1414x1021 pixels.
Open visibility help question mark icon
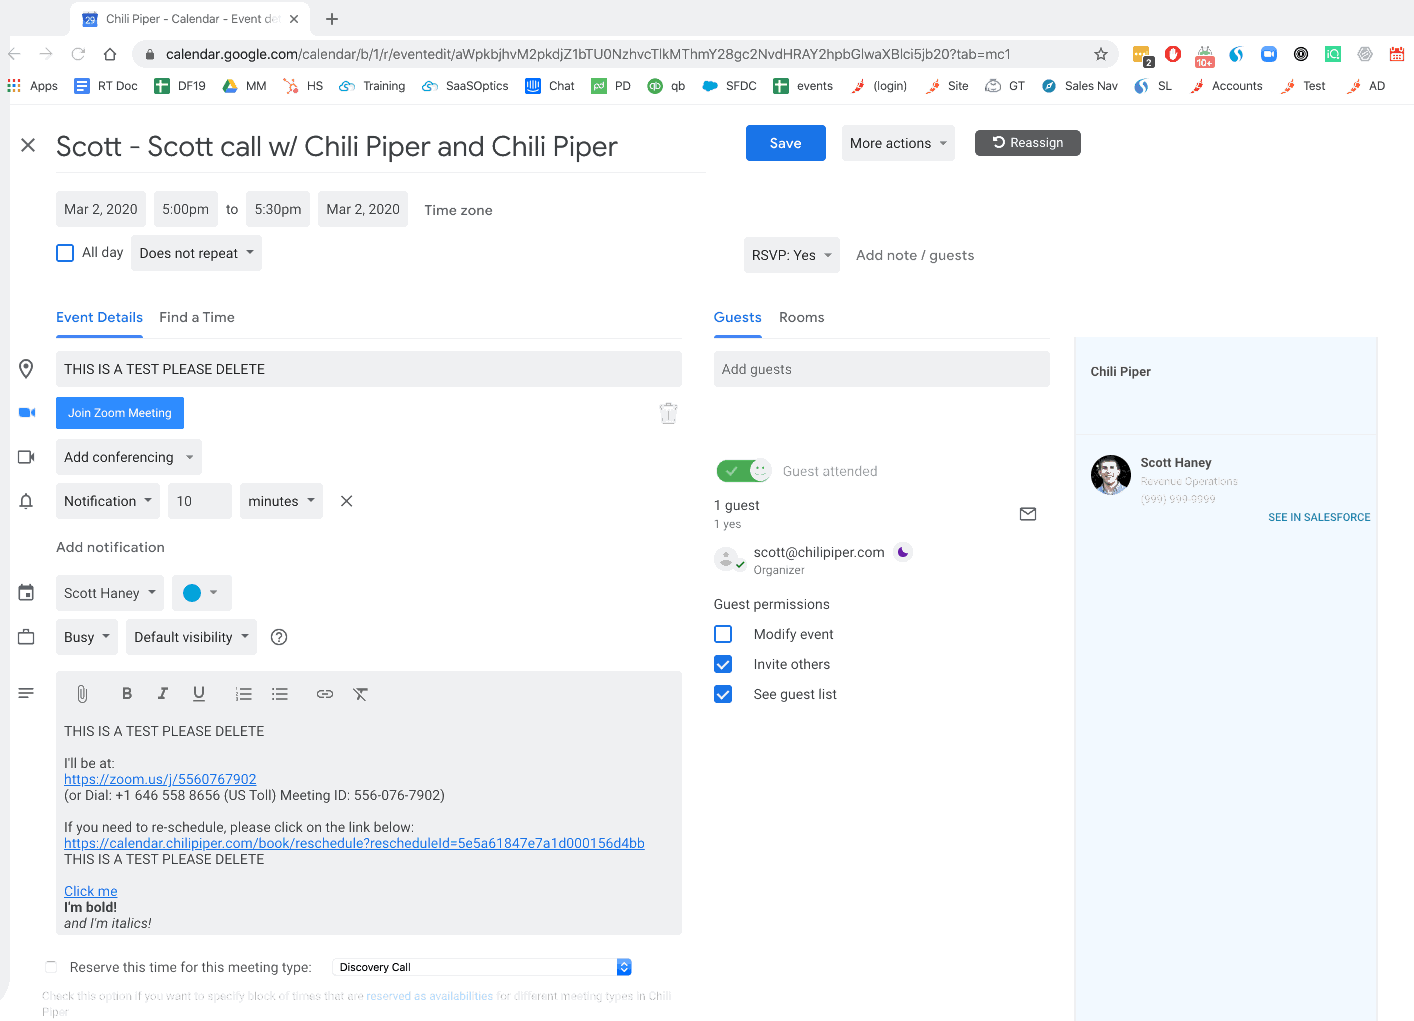pyautogui.click(x=279, y=637)
